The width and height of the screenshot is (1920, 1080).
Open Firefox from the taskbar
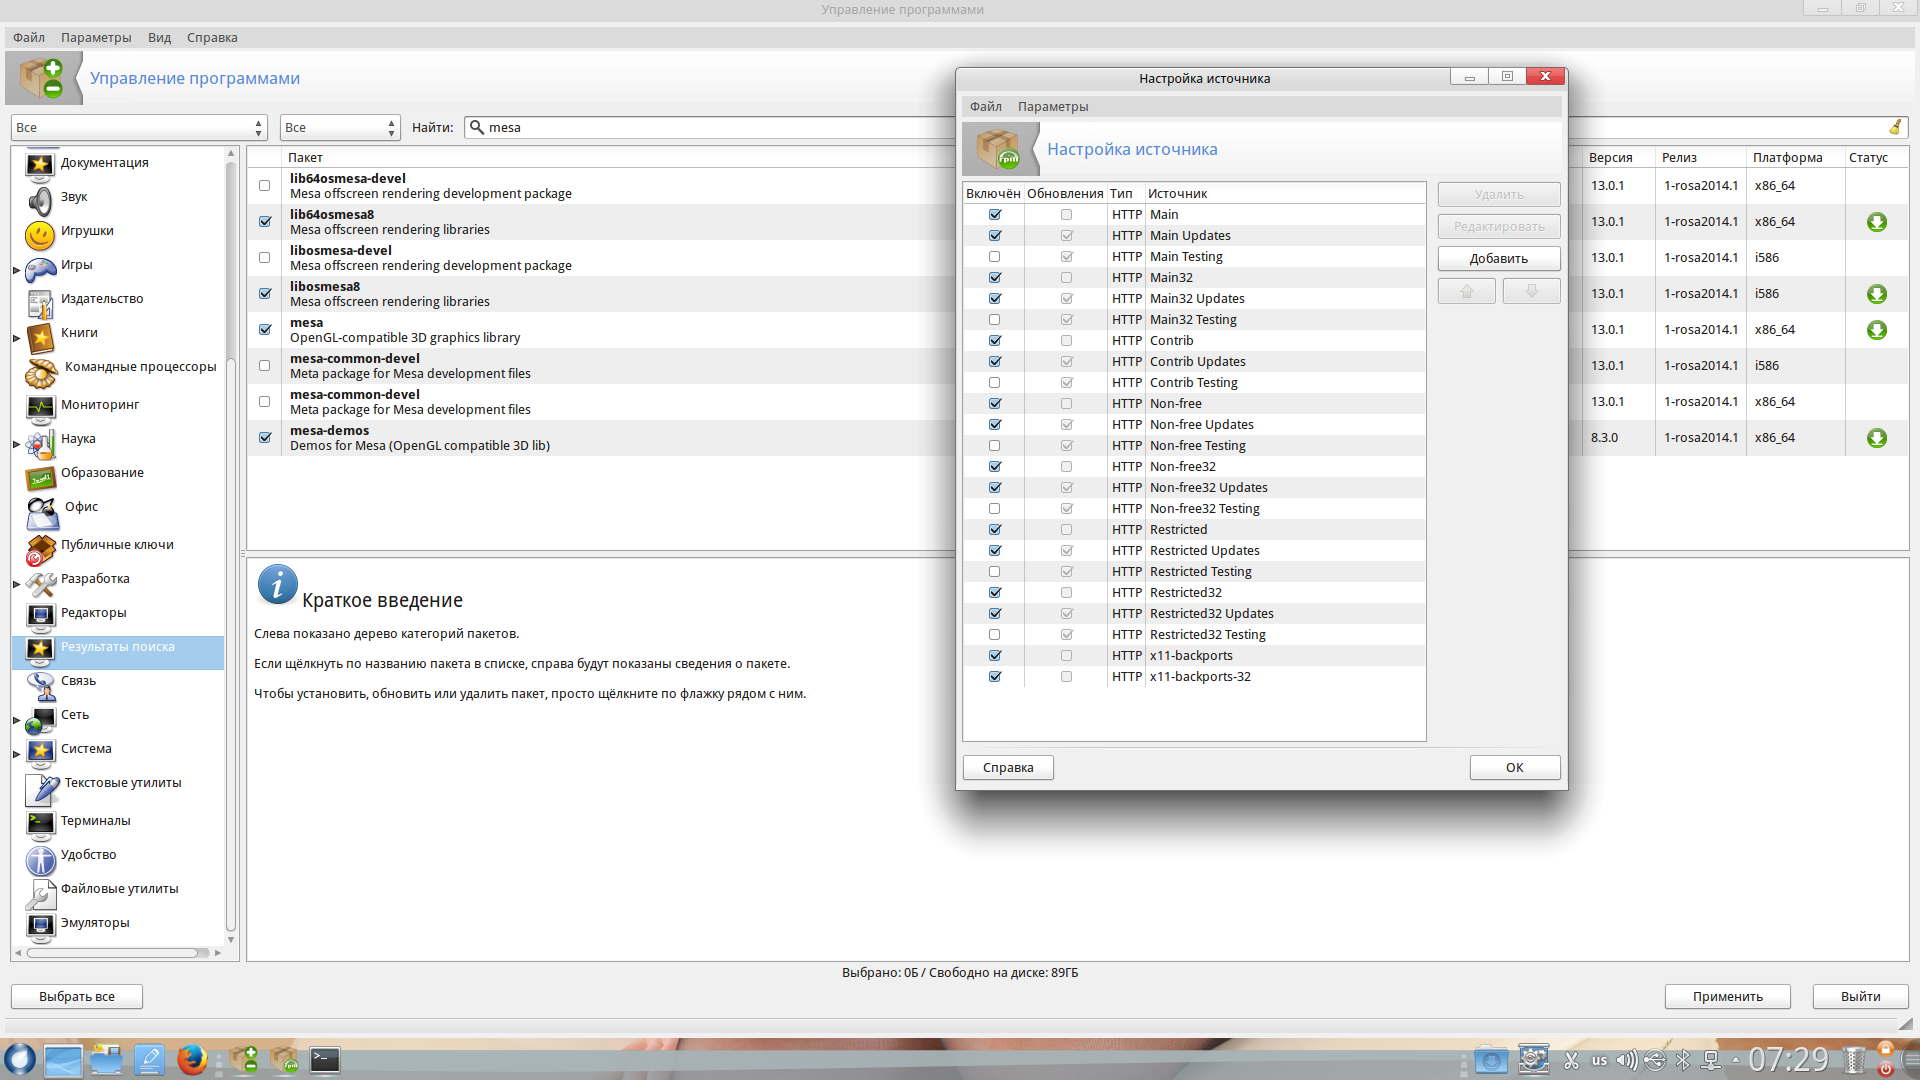tap(192, 1059)
